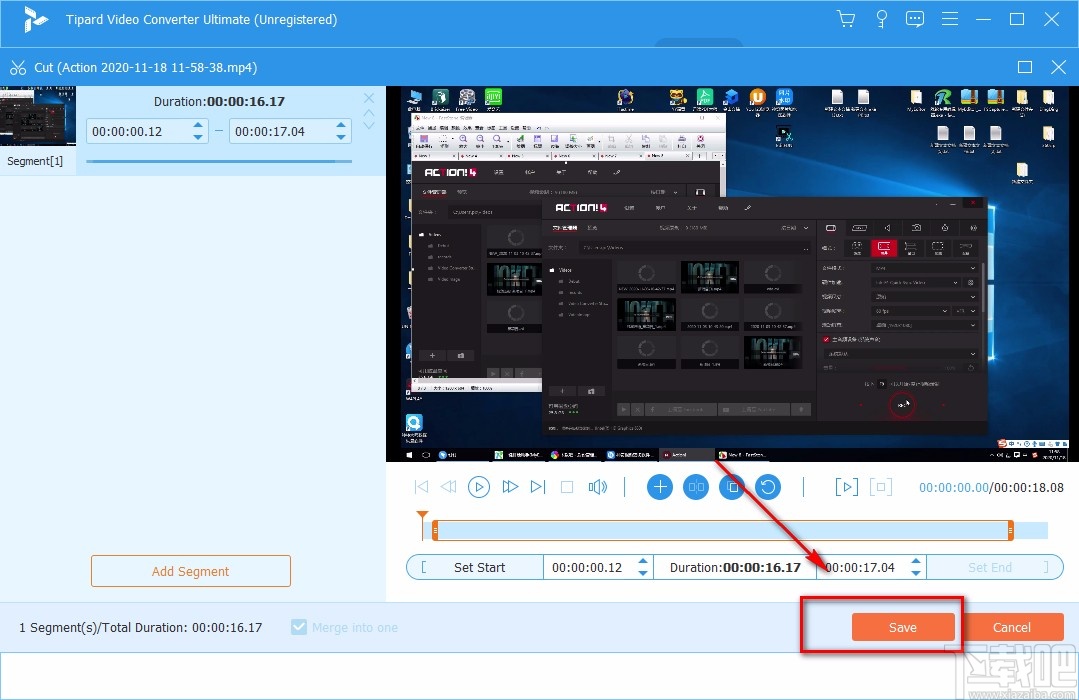Delete Segment[1] with its X icon
The image size is (1079, 700).
[369, 98]
